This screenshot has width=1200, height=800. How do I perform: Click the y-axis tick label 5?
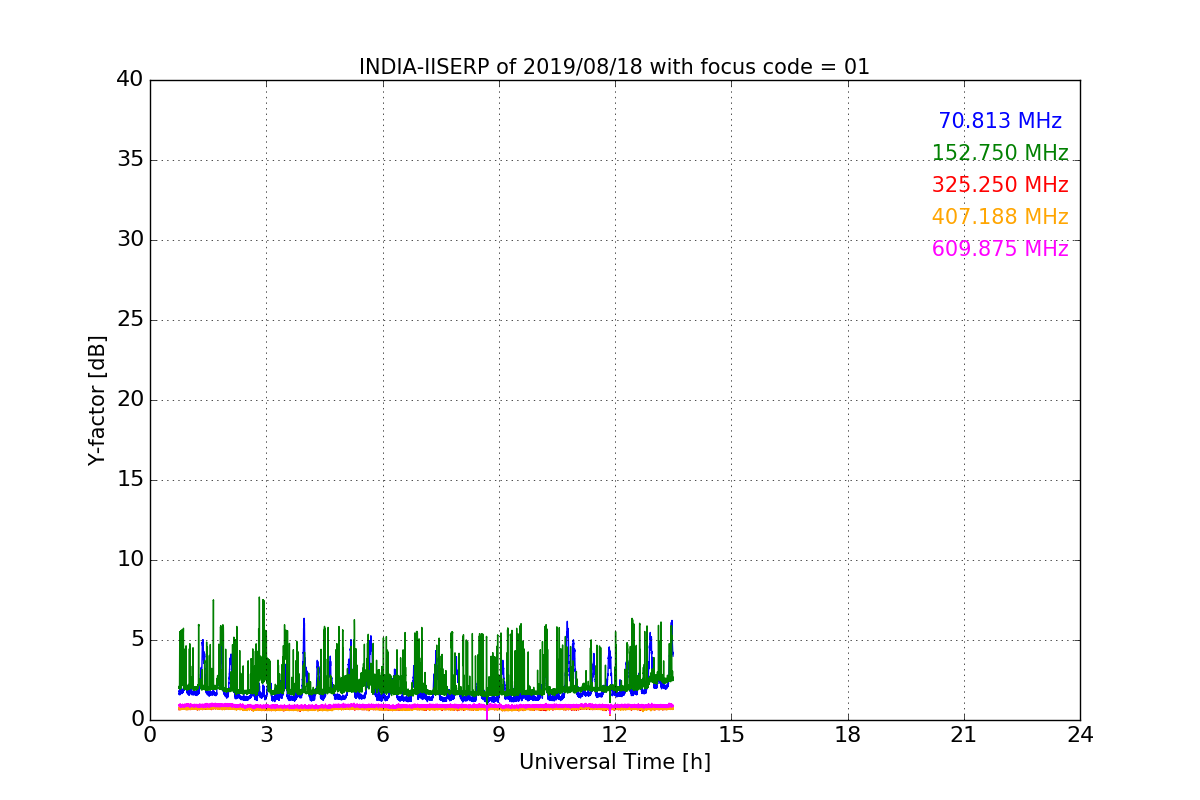[137, 639]
